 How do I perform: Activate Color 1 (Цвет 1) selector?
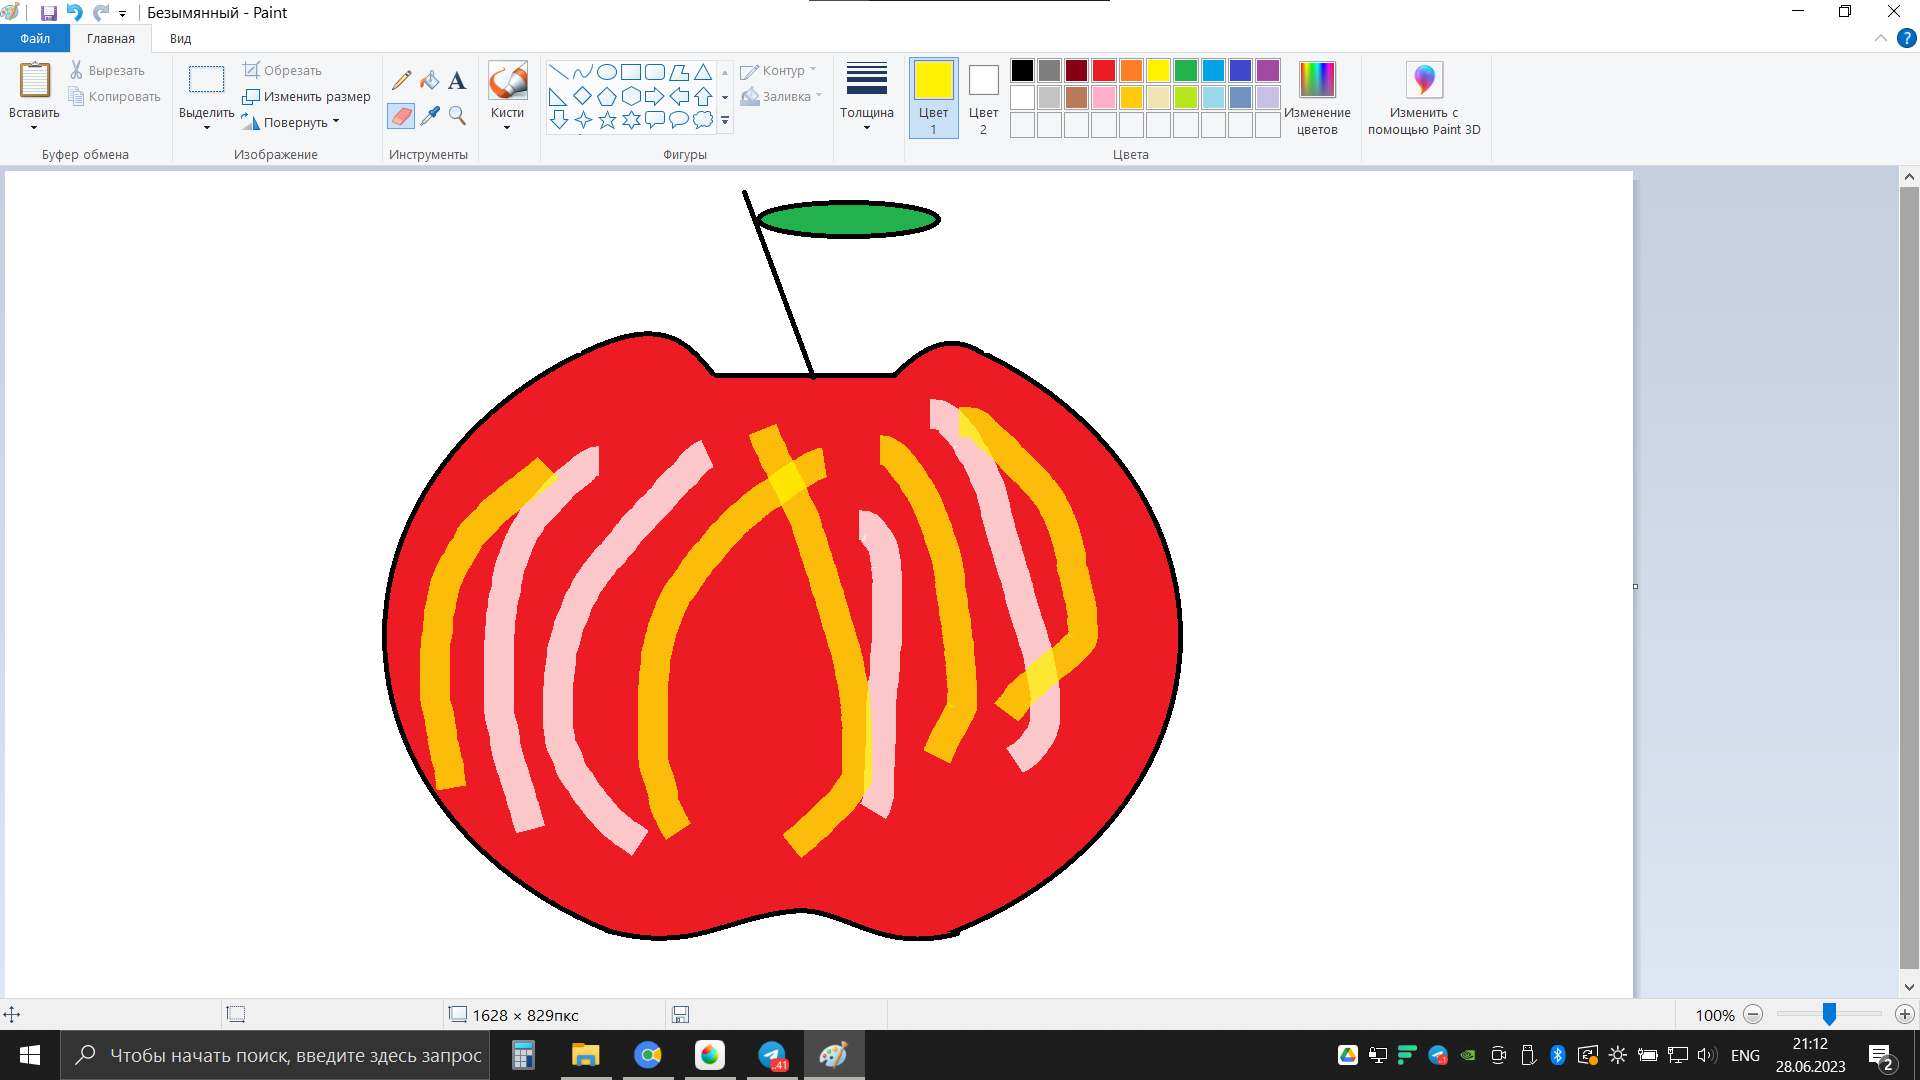tap(934, 98)
